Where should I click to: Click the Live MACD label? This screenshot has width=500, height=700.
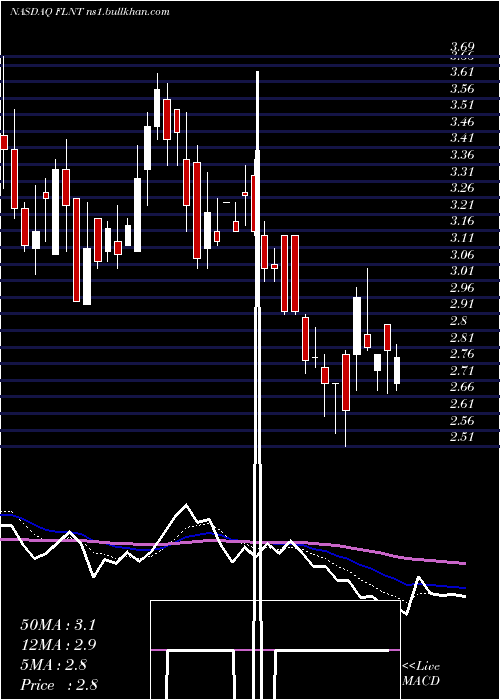pos(421,674)
